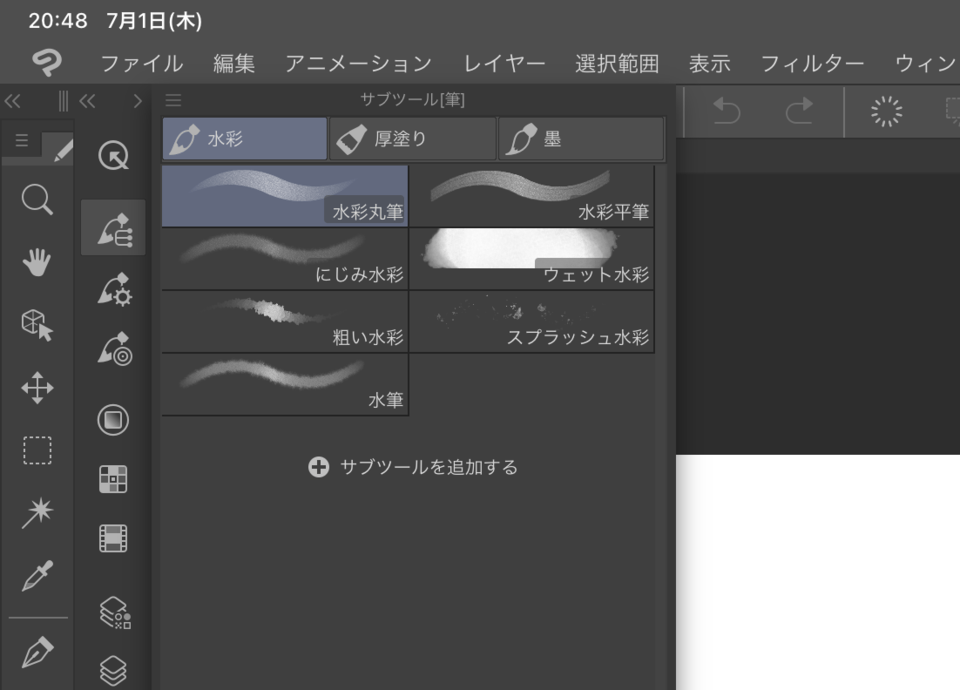Choose the スプラッシュ水彩 brush
This screenshot has width=960, height=690.
(x=533, y=321)
